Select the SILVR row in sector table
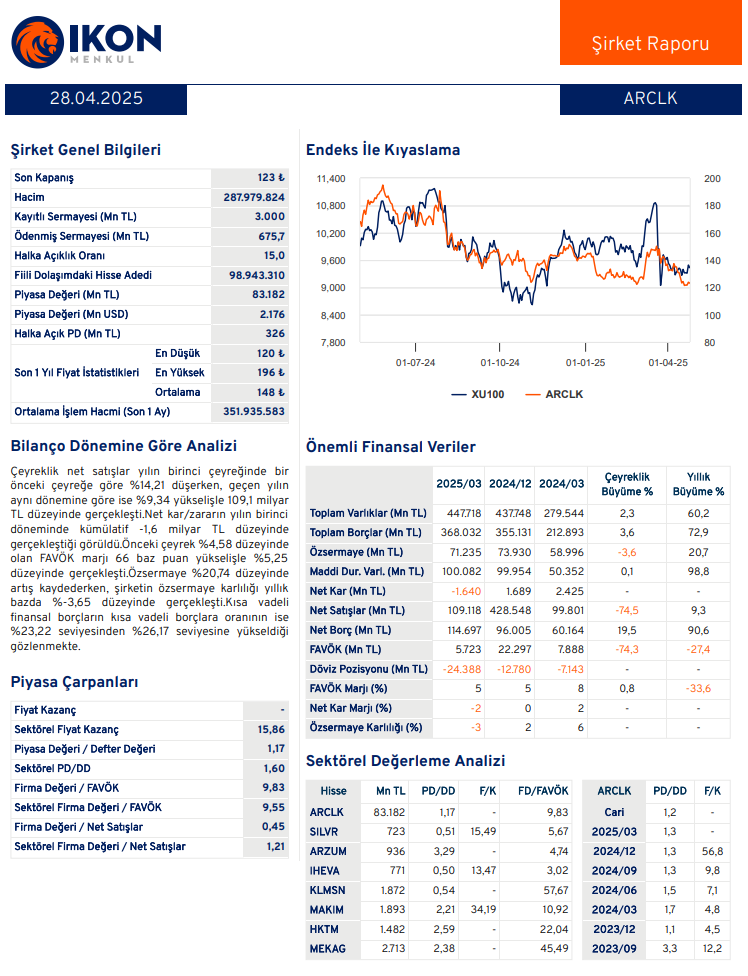The height and width of the screenshot is (976, 748). pos(327,832)
